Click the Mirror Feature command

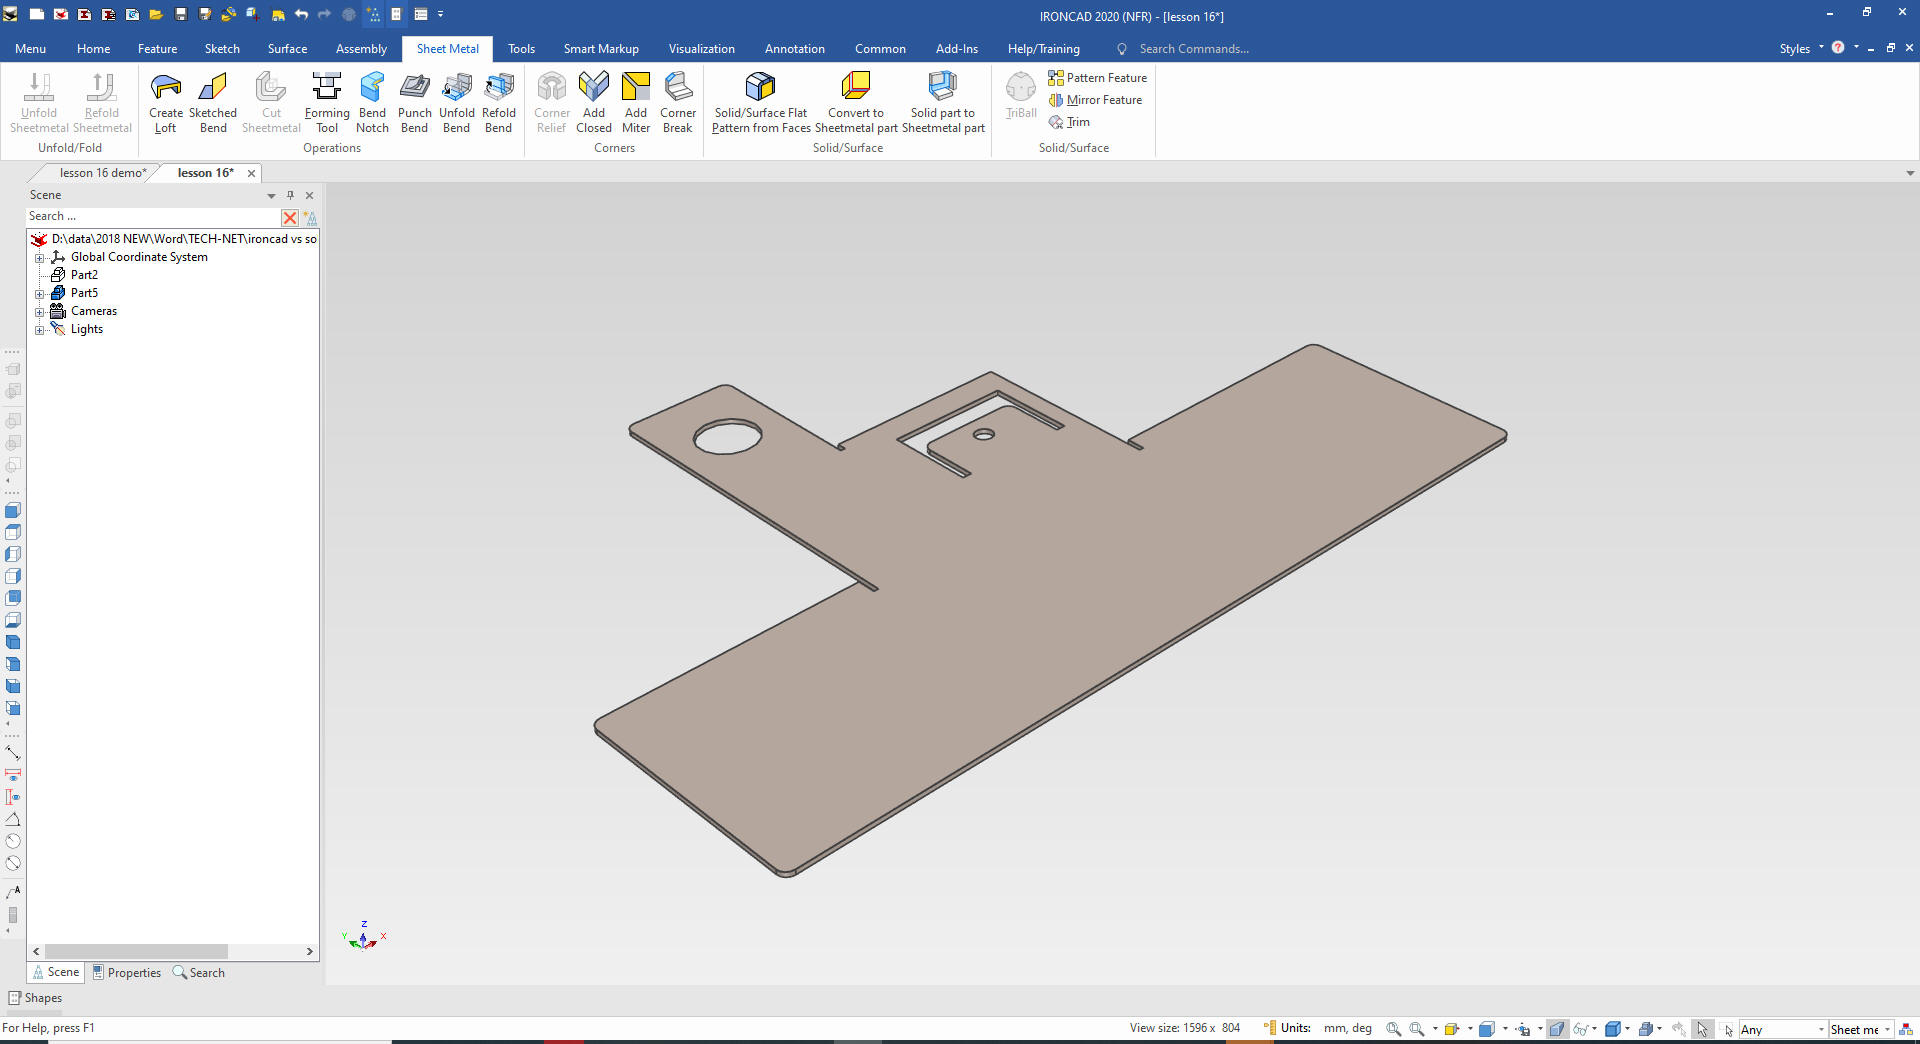pyautogui.click(x=1095, y=100)
